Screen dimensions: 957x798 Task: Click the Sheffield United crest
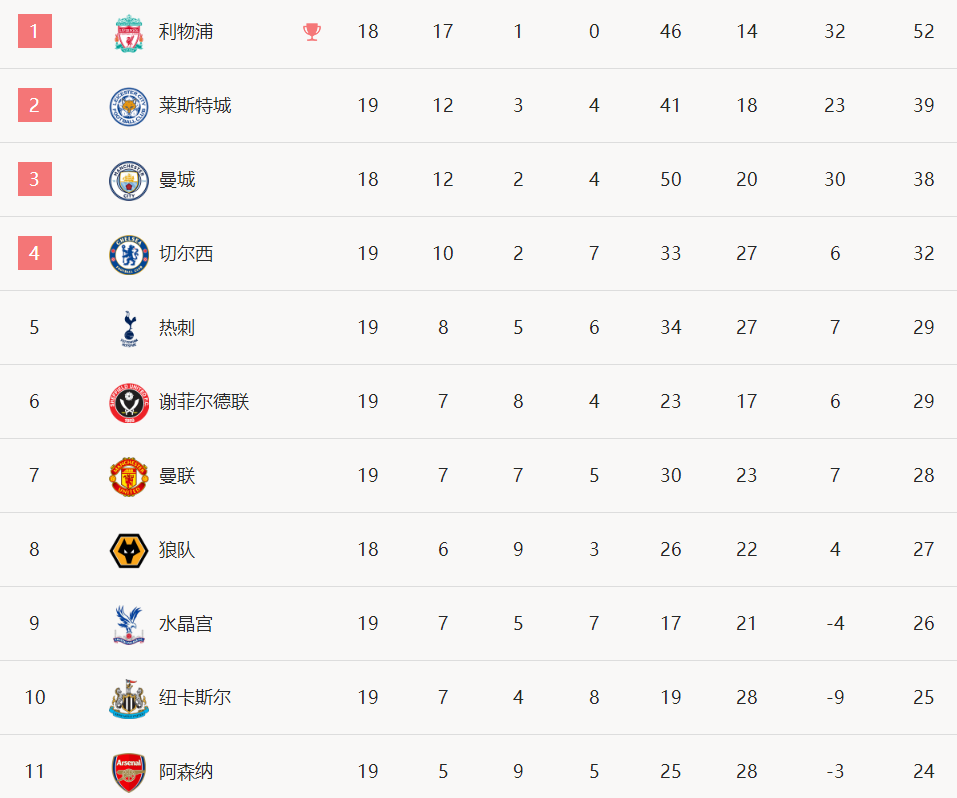[x=129, y=402]
